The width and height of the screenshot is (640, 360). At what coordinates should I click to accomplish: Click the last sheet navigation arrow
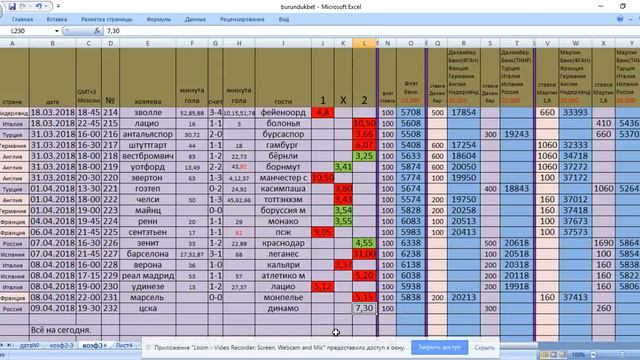click(x=9, y=345)
